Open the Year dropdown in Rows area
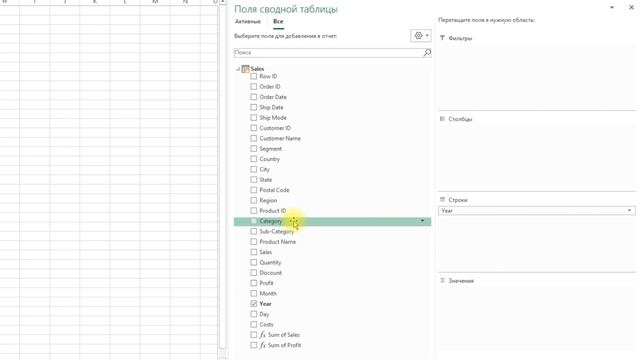Viewport: 640px width, 360px height. click(x=629, y=211)
